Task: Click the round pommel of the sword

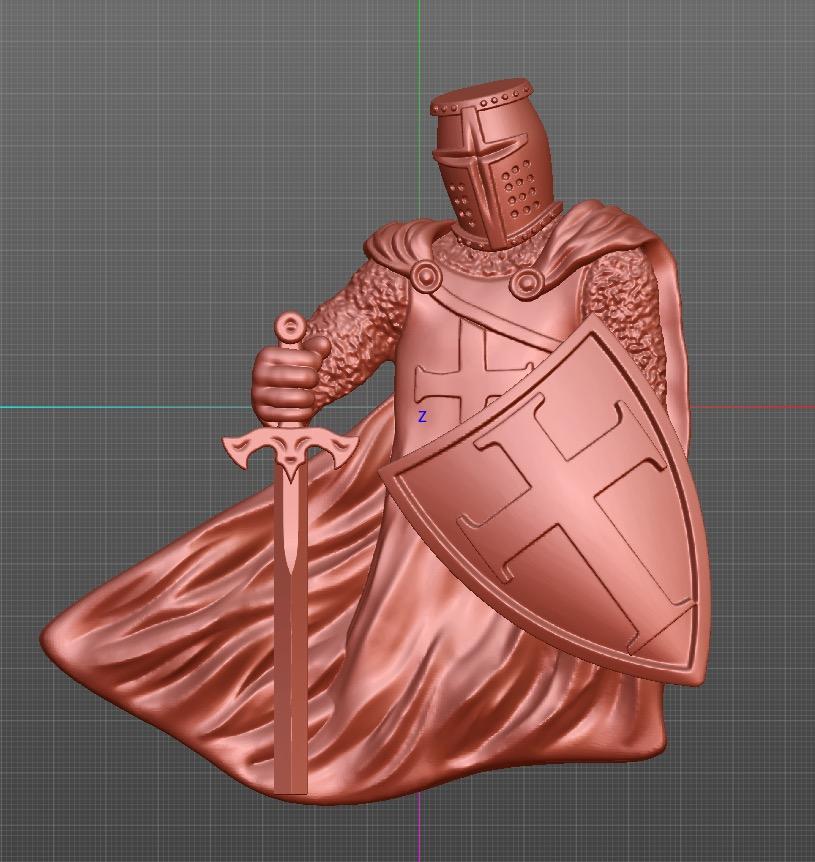Action: [x=290, y=326]
